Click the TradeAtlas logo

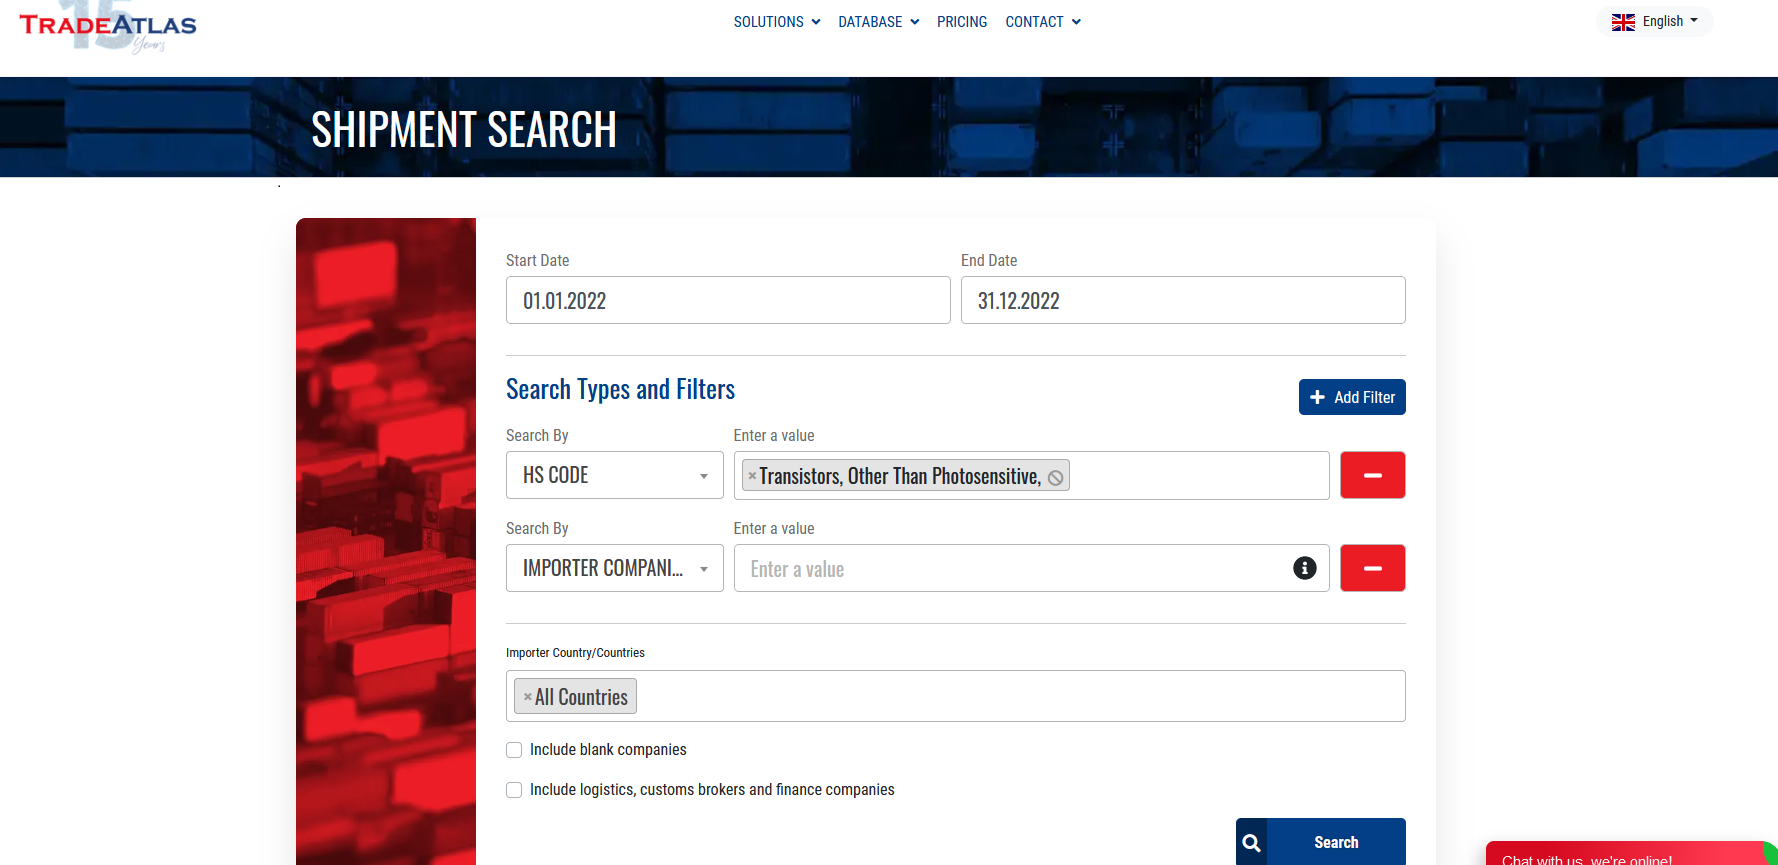tap(108, 26)
